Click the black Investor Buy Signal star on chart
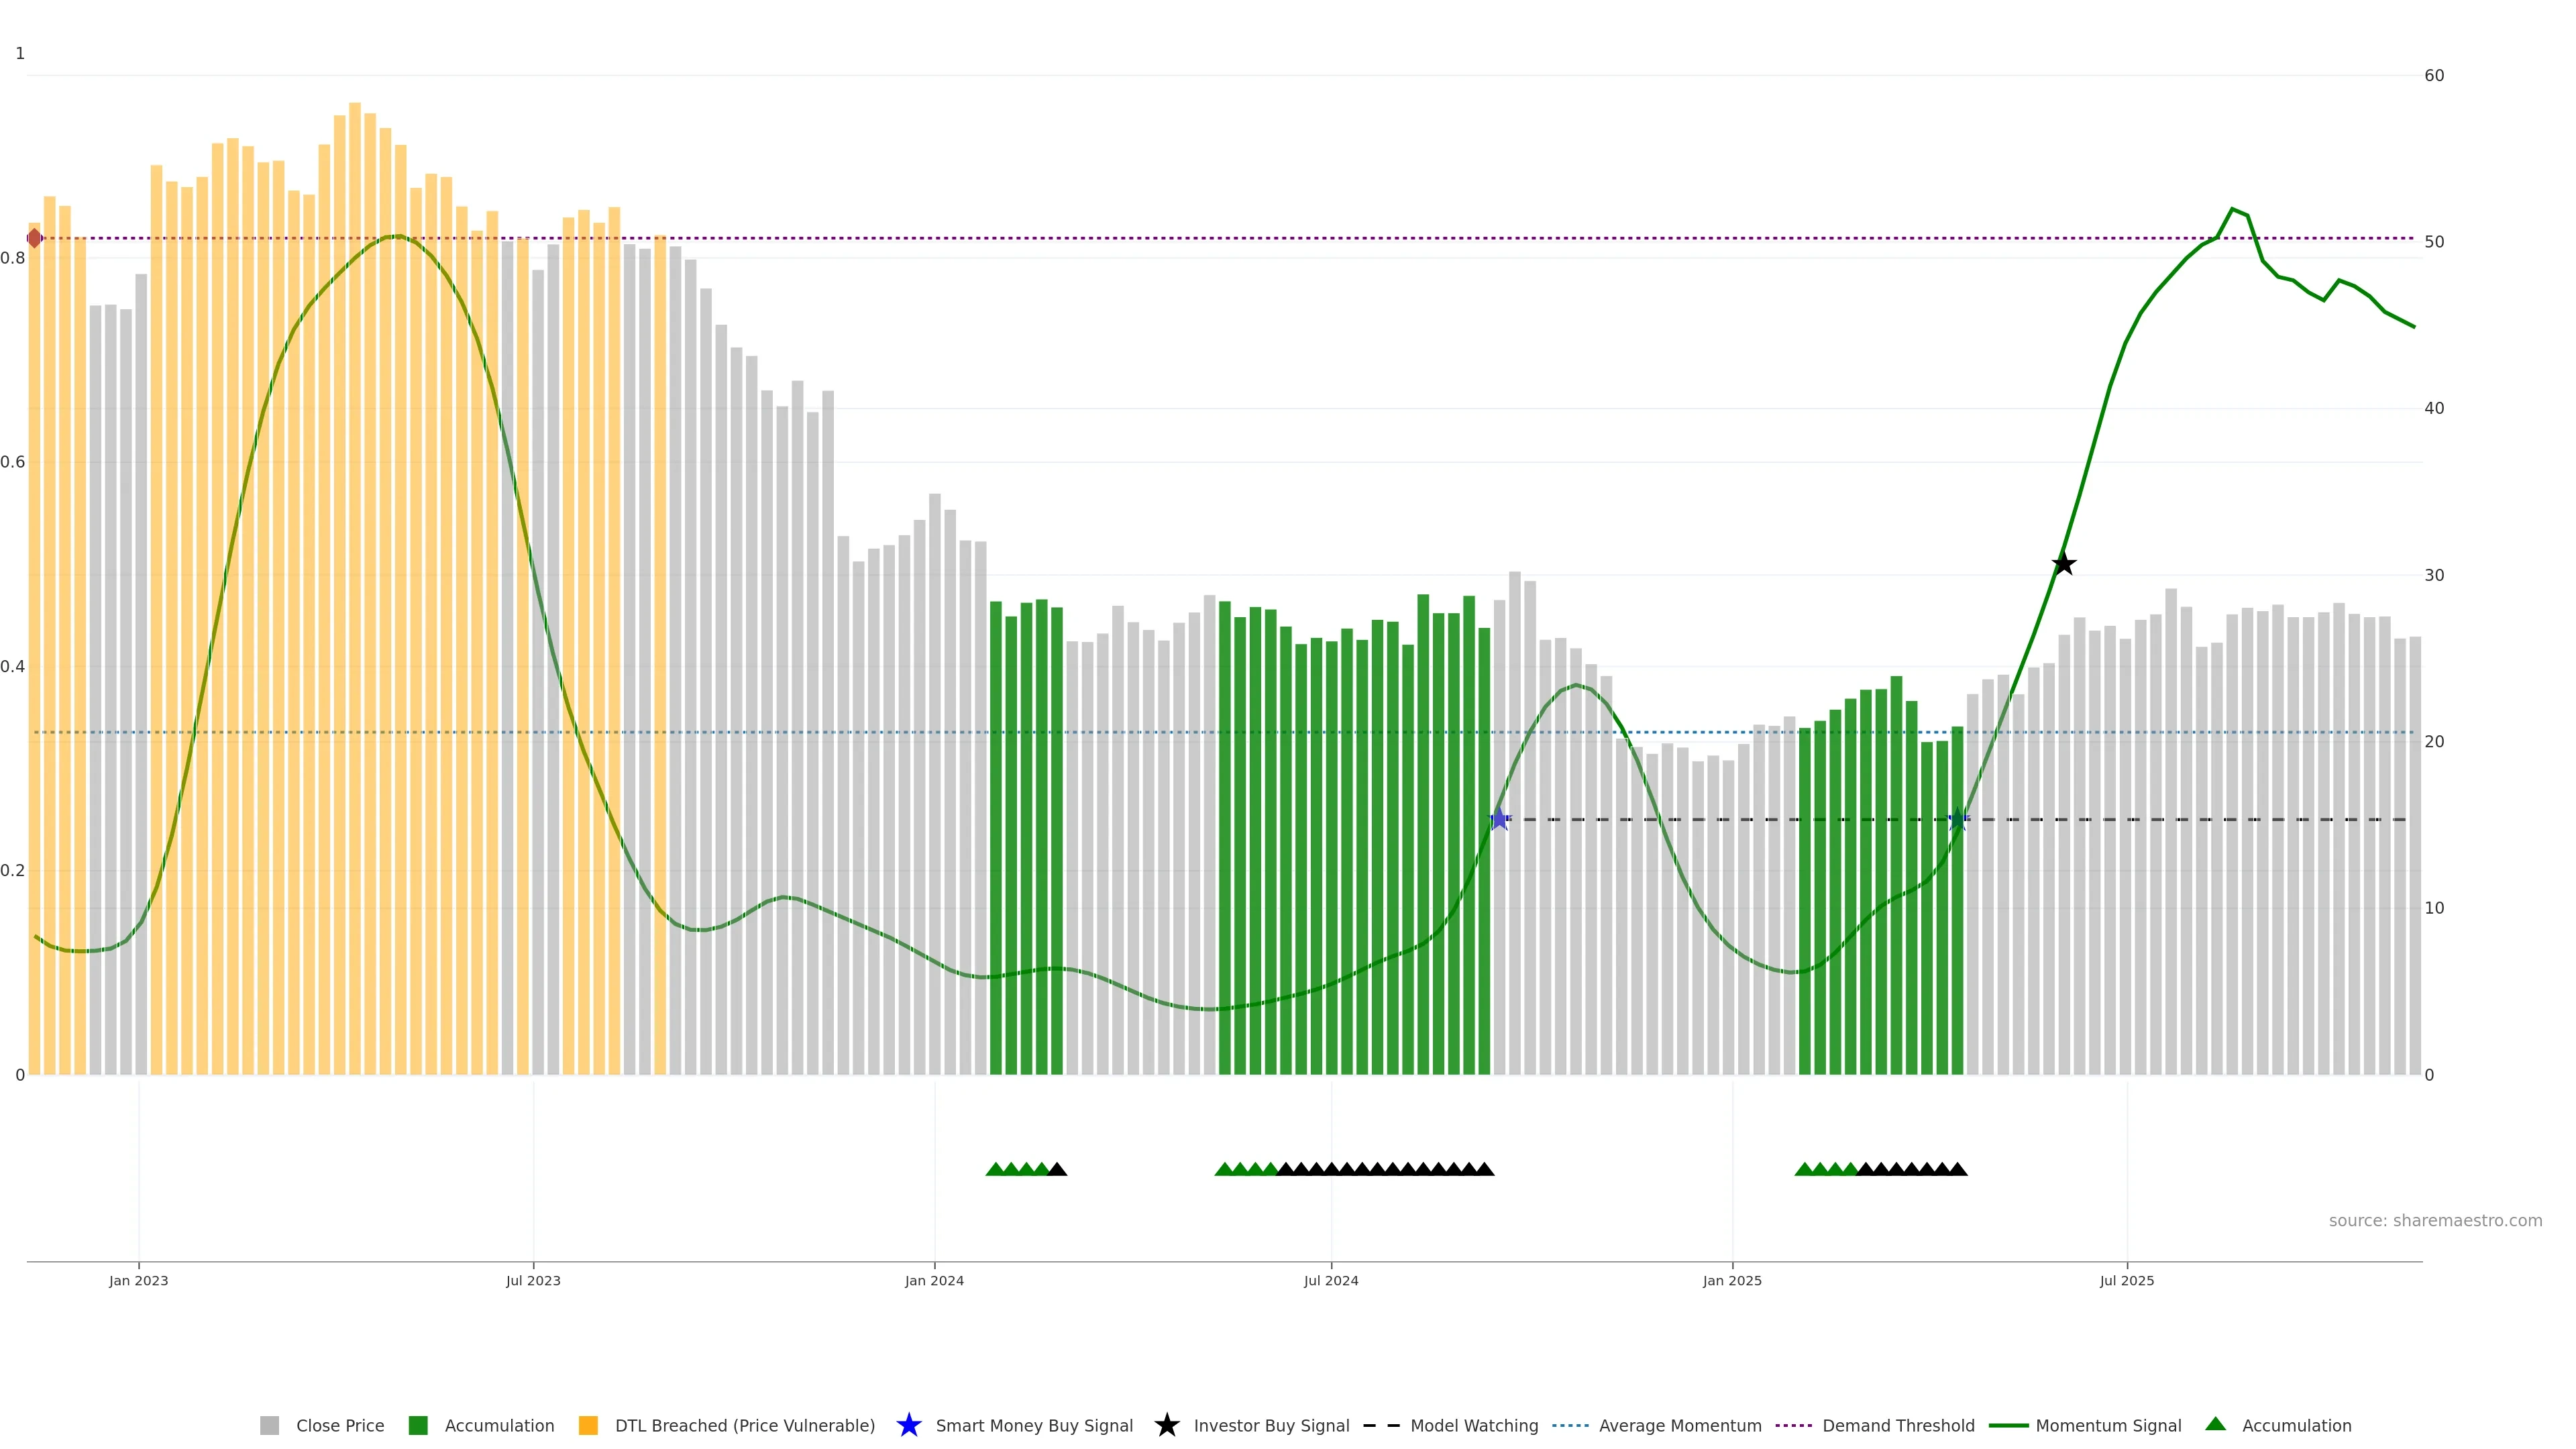 [x=2063, y=564]
